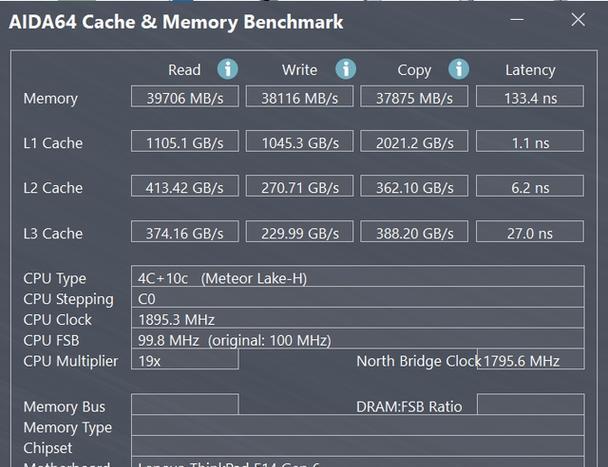Image resolution: width=608 pixels, height=467 pixels.
Task: Close the AIDA64 Cache & Memory Benchmark window
Action: click(x=578, y=19)
